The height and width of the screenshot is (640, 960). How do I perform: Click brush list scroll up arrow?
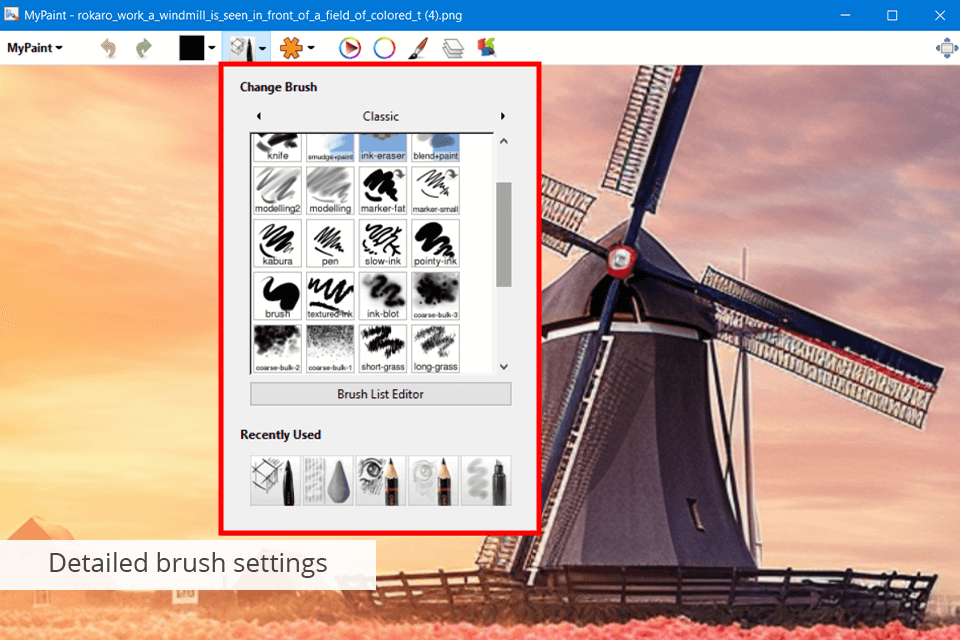click(x=504, y=141)
